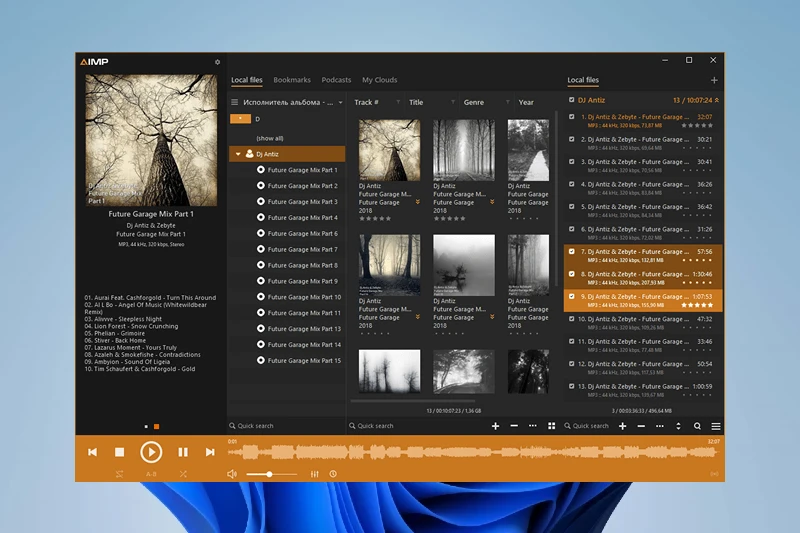Select letter D filter

tap(258, 119)
